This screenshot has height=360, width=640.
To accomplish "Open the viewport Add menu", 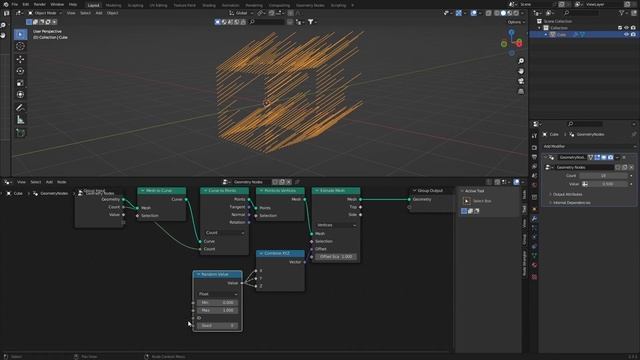I will pyautogui.click(x=99, y=13).
